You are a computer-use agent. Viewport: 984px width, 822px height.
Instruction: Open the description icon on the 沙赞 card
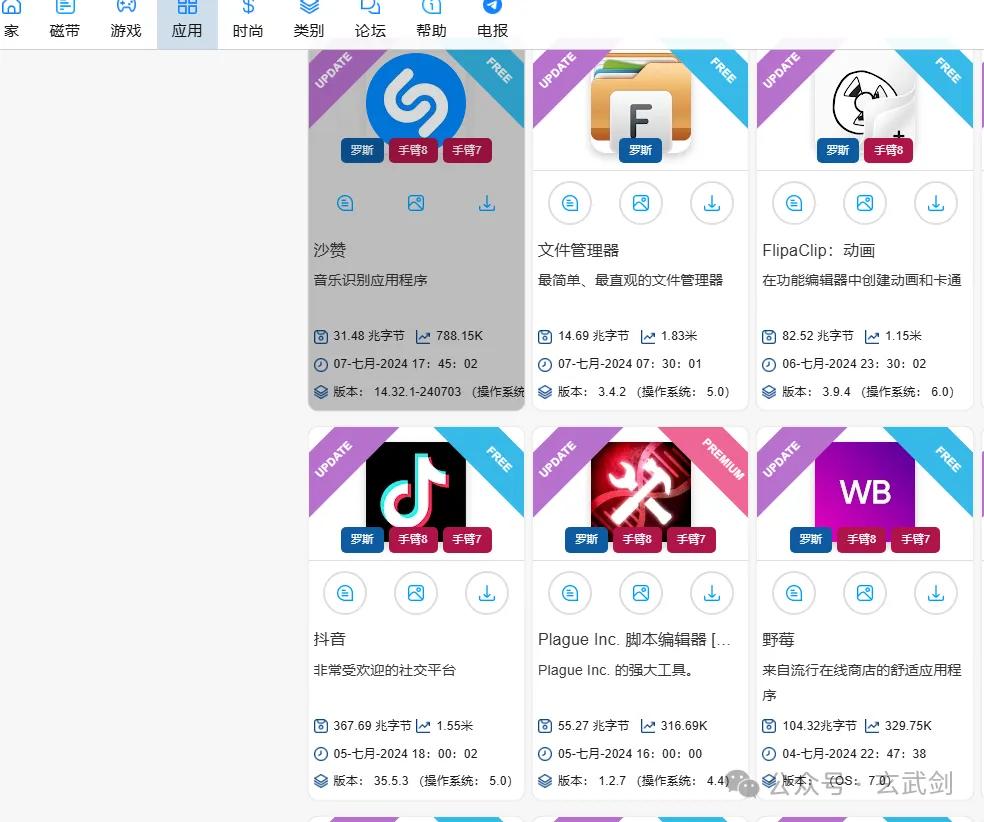click(345, 203)
